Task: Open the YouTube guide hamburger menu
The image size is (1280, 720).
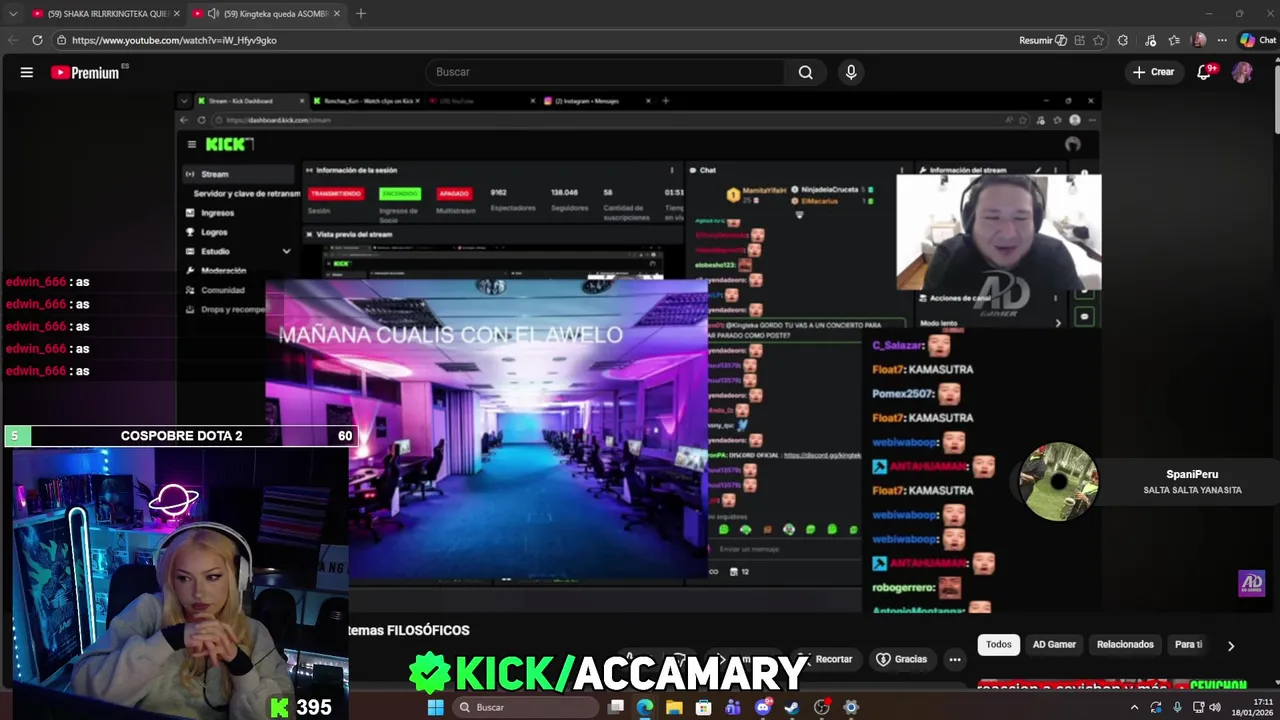Action: 27,72
